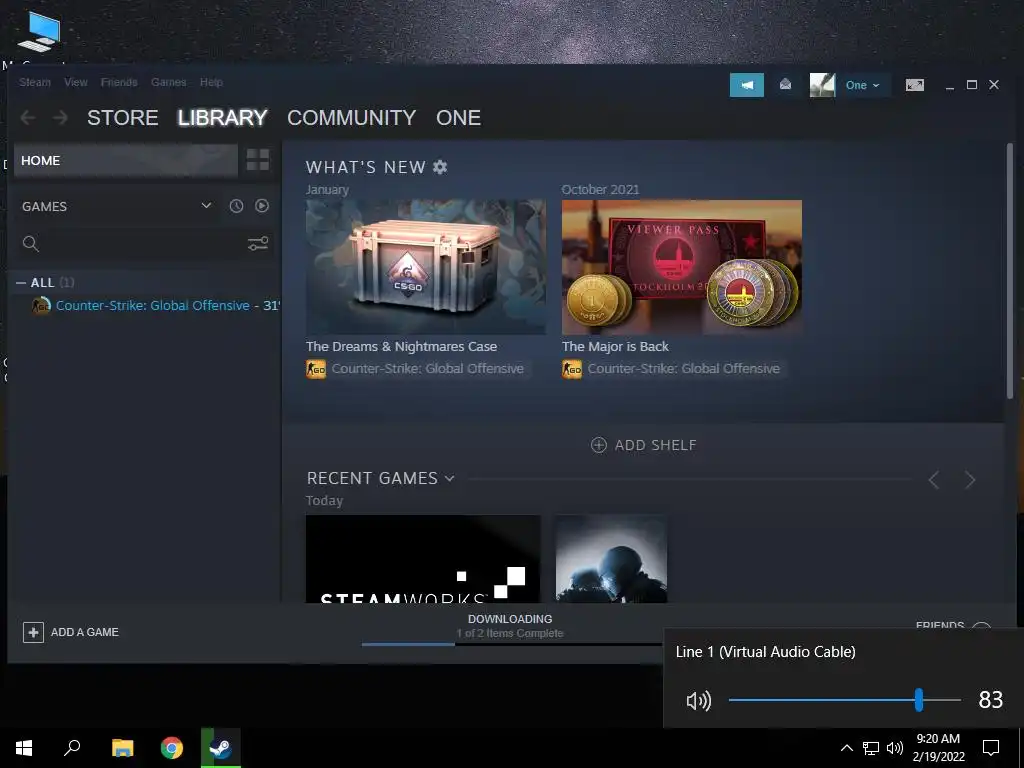
Task: Open the Help menu
Action: pos(211,82)
